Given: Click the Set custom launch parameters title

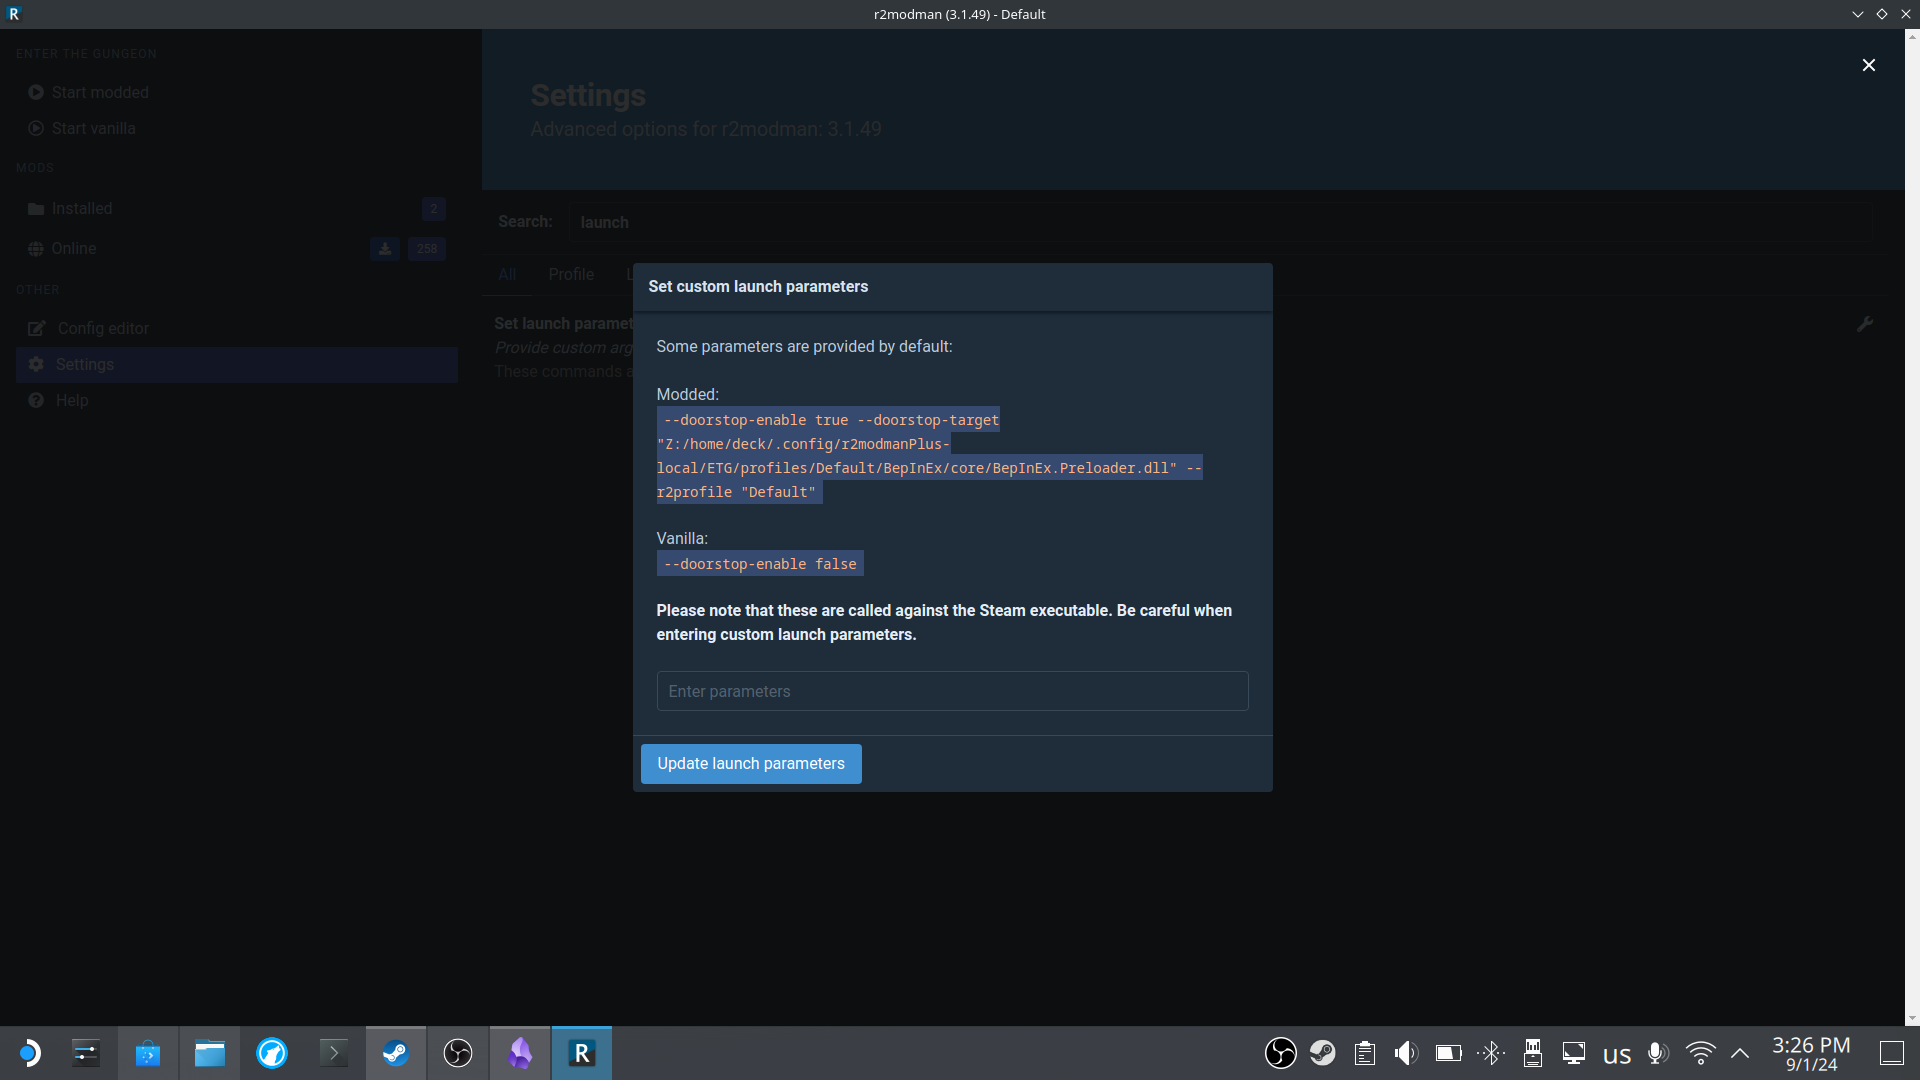Looking at the screenshot, I should [x=758, y=287].
